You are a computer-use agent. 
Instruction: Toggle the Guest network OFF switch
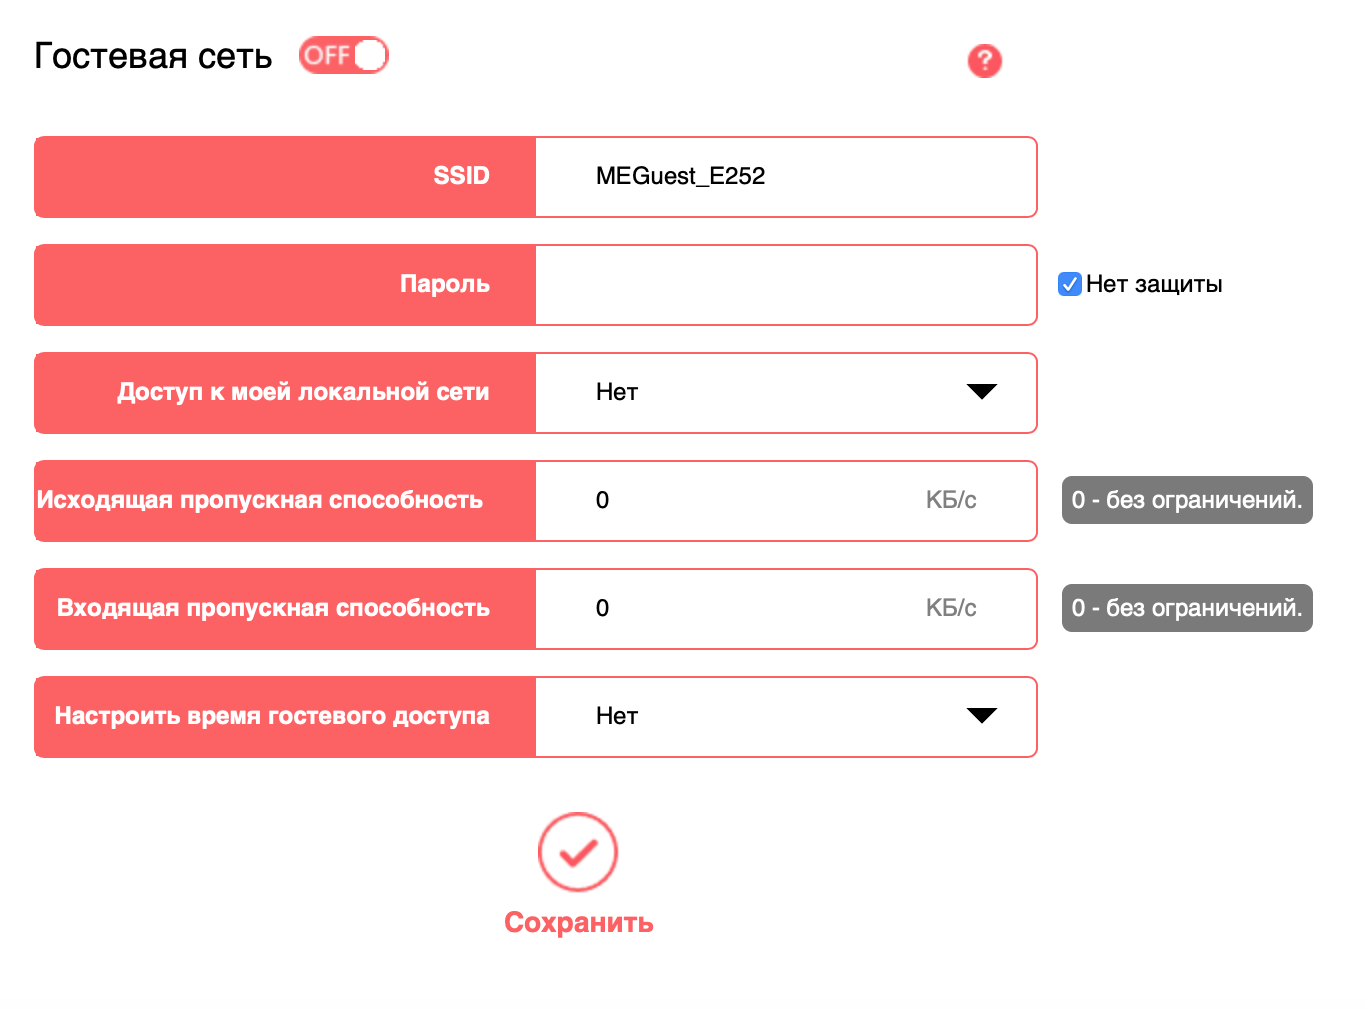(x=343, y=55)
